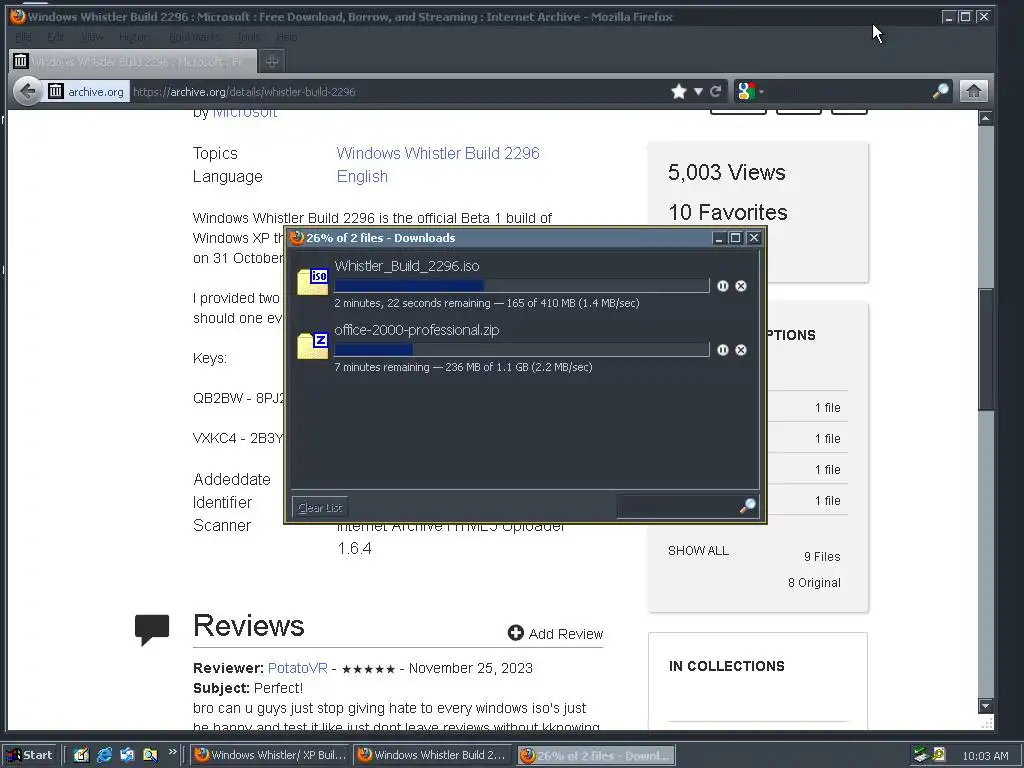Open the View menu
The height and width of the screenshot is (768, 1024).
[x=92, y=37]
